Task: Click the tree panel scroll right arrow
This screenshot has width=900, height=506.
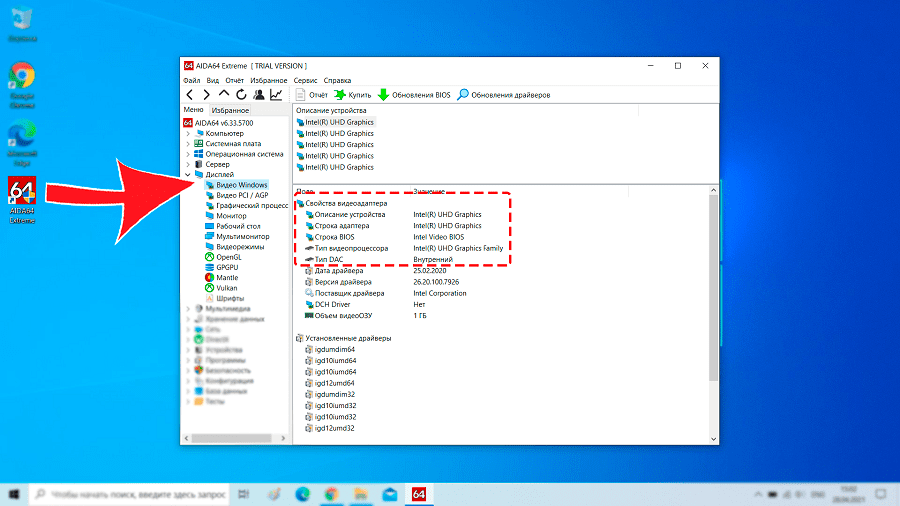Action: coord(283,438)
